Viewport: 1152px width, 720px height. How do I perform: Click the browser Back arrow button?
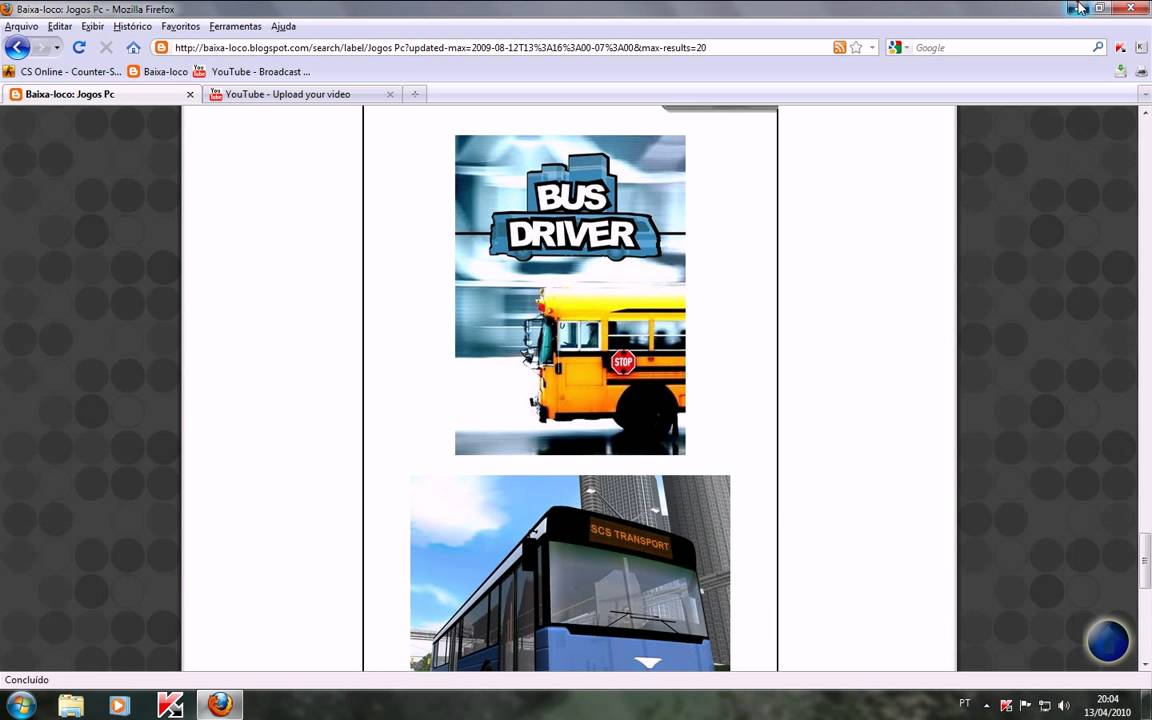(17, 47)
